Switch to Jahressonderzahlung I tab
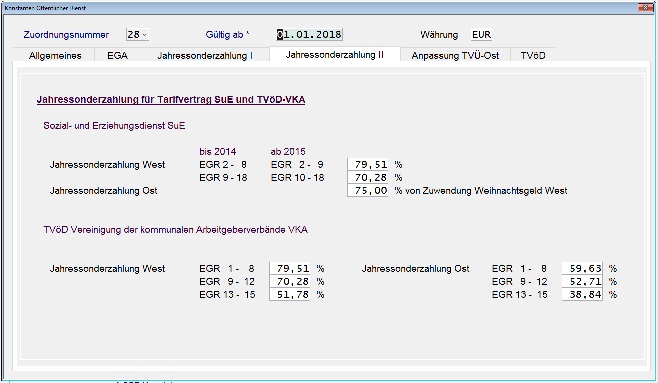 tap(205, 55)
